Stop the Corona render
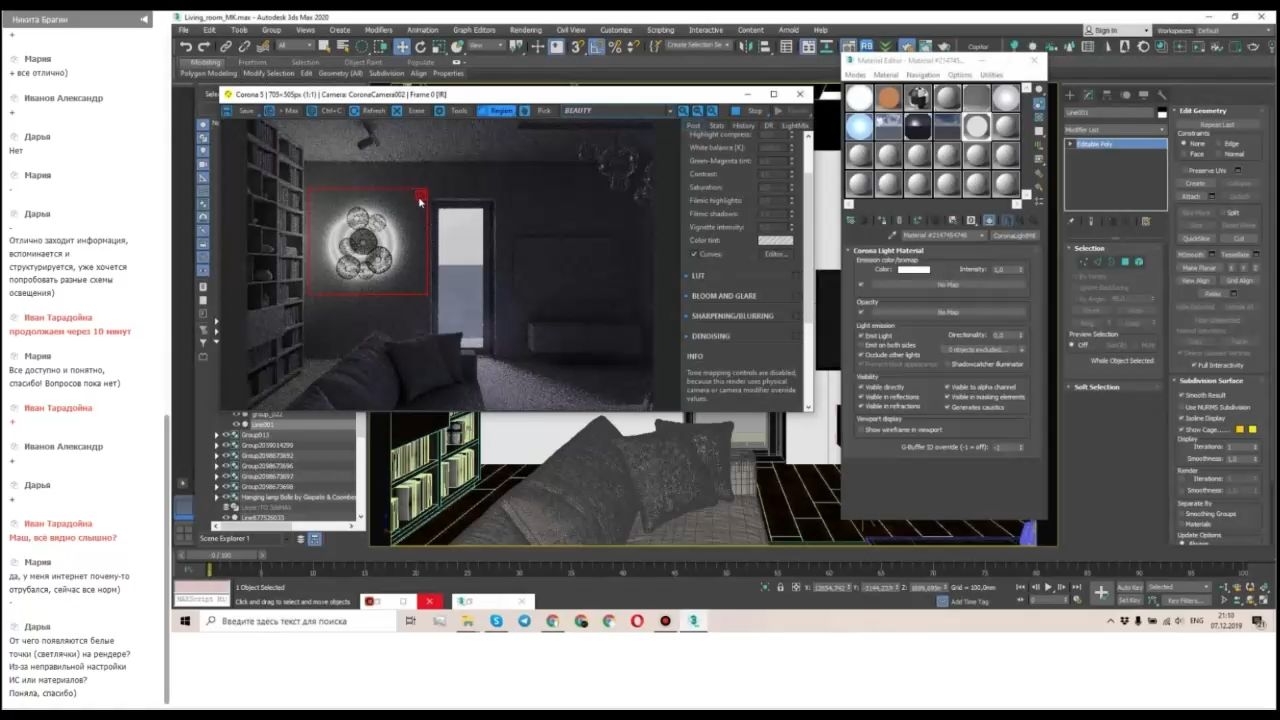Screen dimensions: 1280x720 click(x=749, y=111)
